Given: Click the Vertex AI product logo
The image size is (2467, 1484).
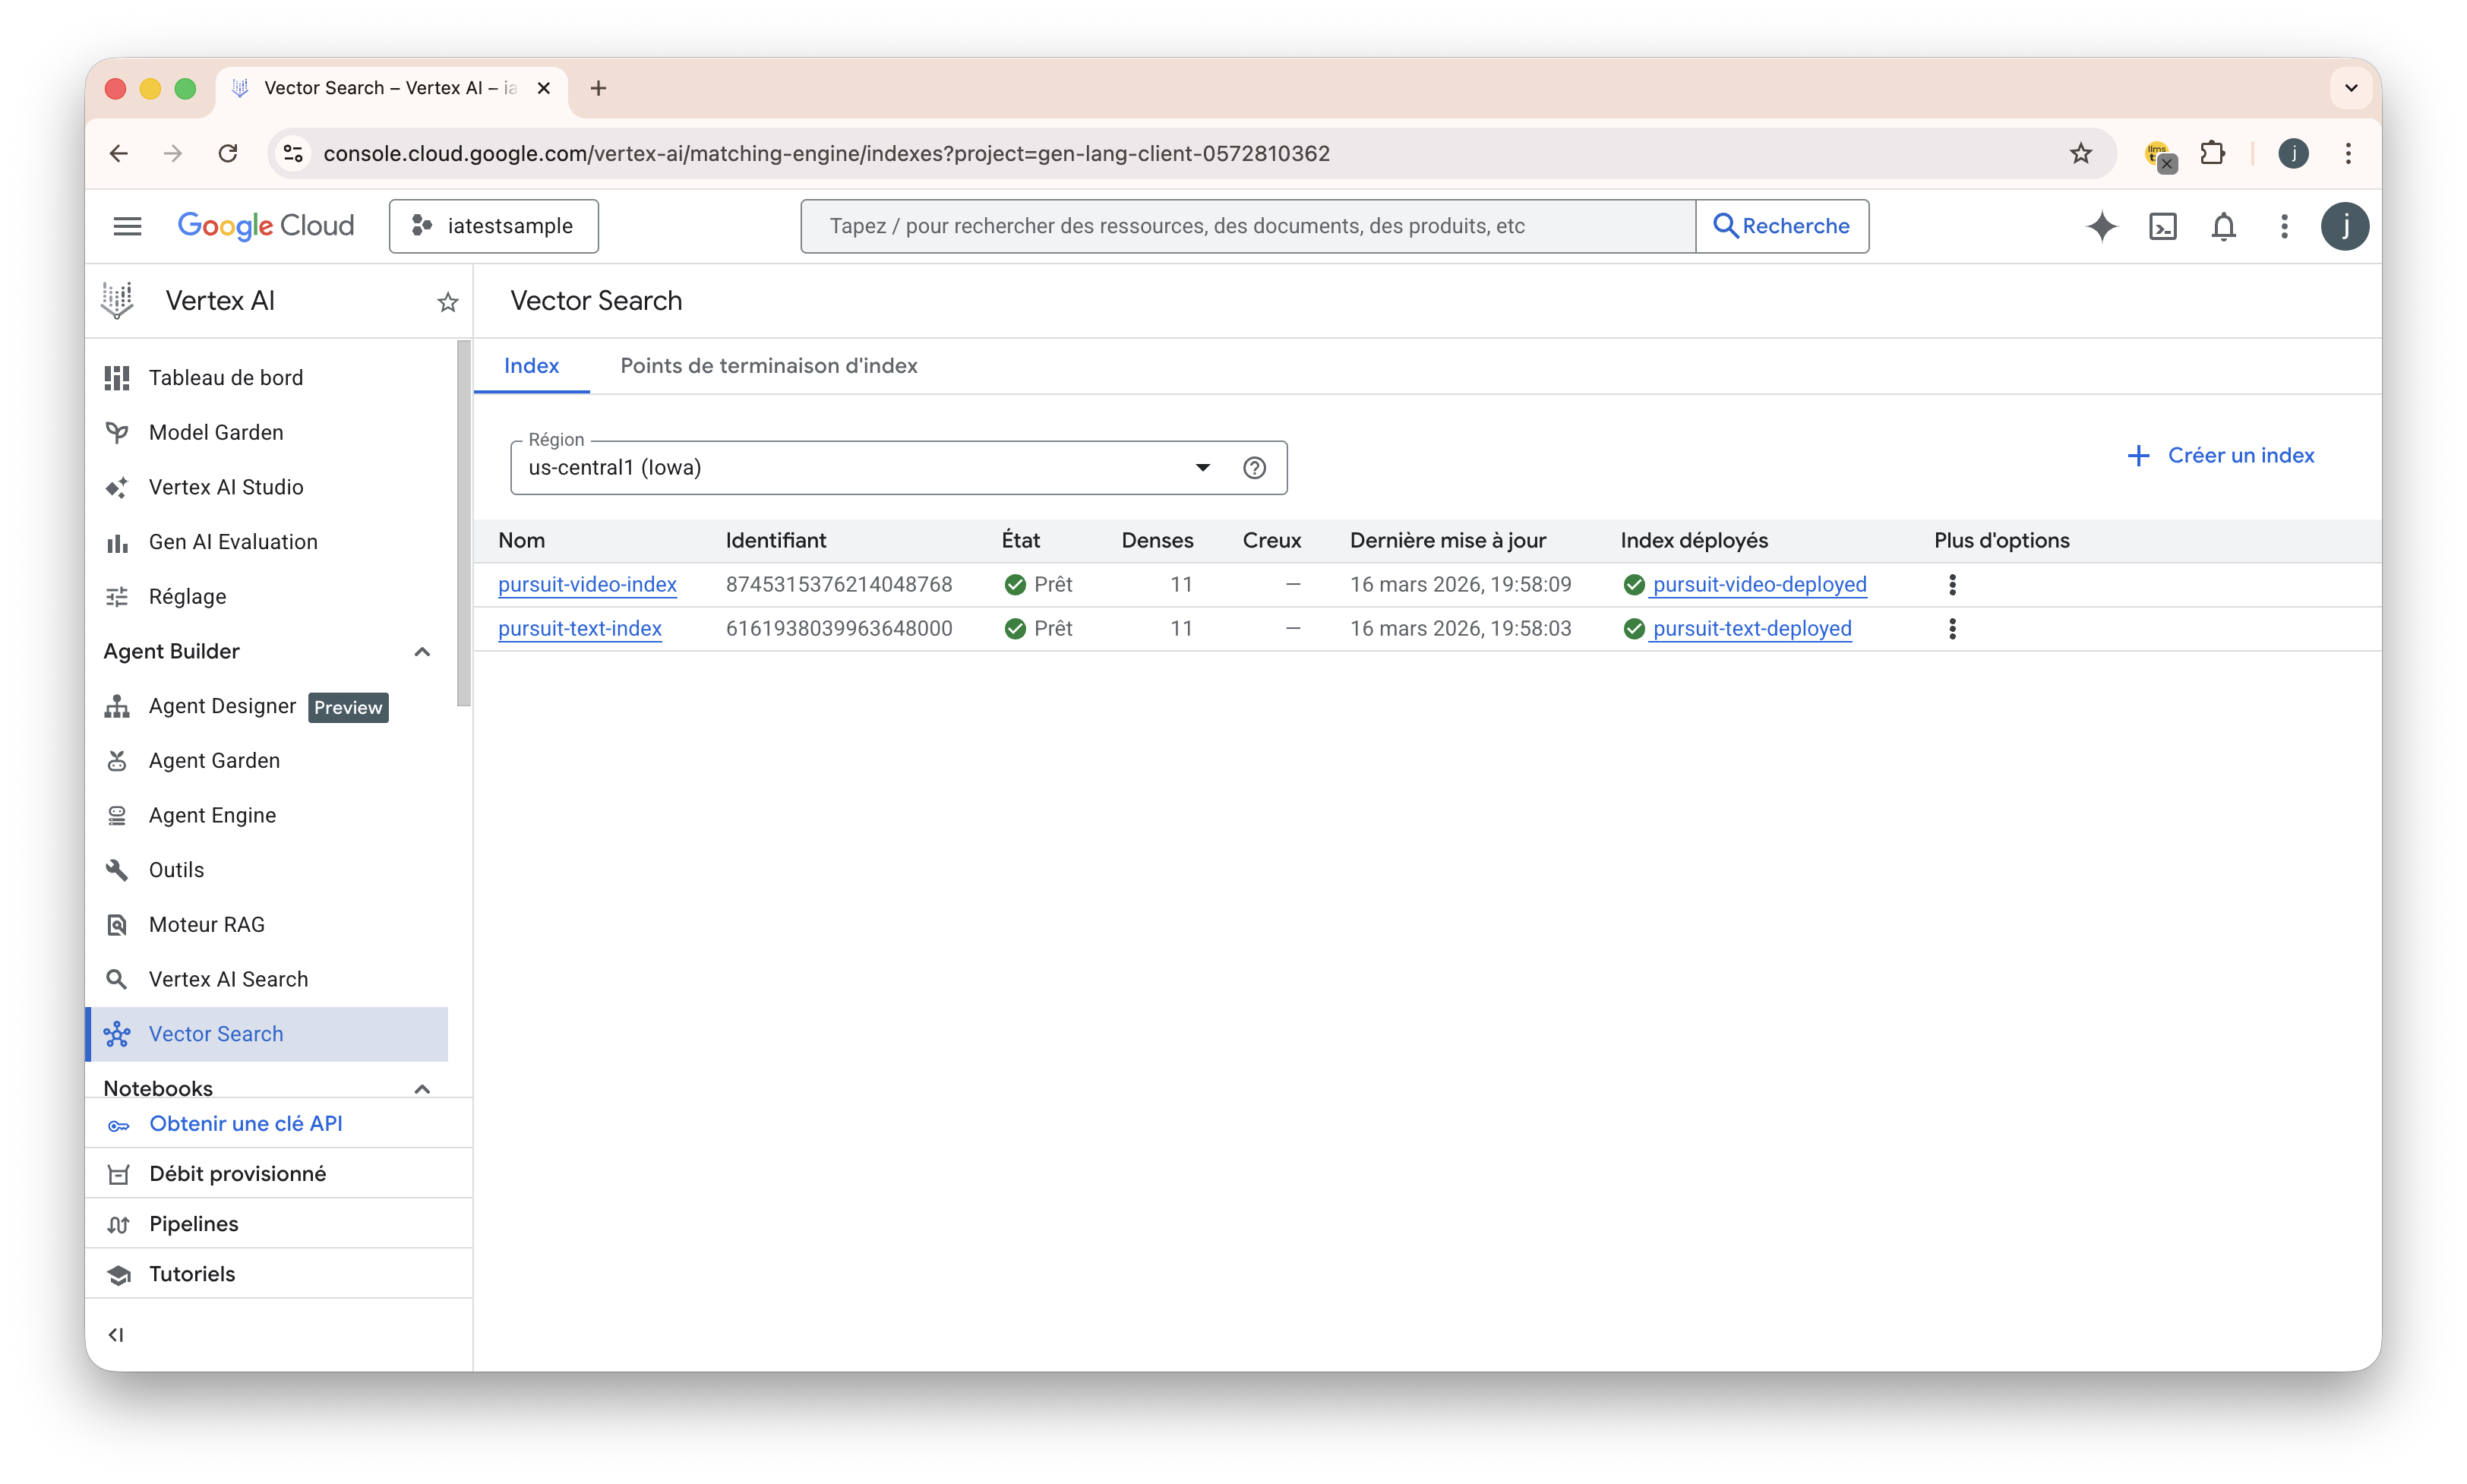Looking at the screenshot, I should tap(117, 300).
